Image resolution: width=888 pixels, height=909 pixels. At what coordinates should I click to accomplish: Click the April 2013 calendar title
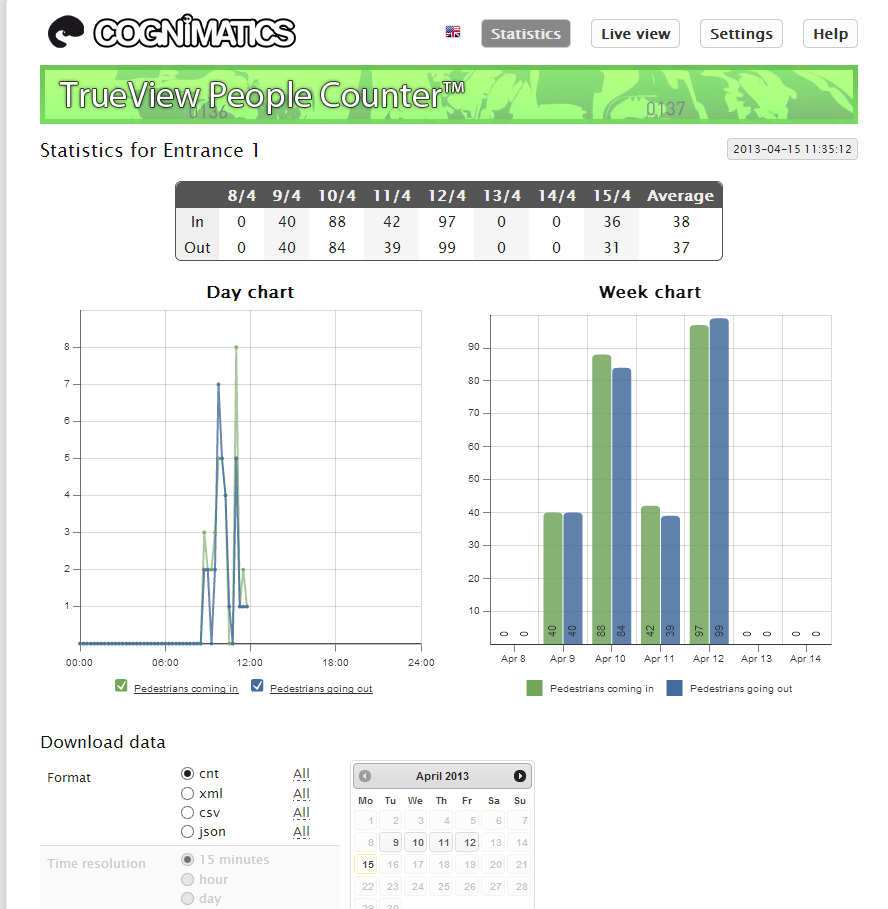point(442,776)
